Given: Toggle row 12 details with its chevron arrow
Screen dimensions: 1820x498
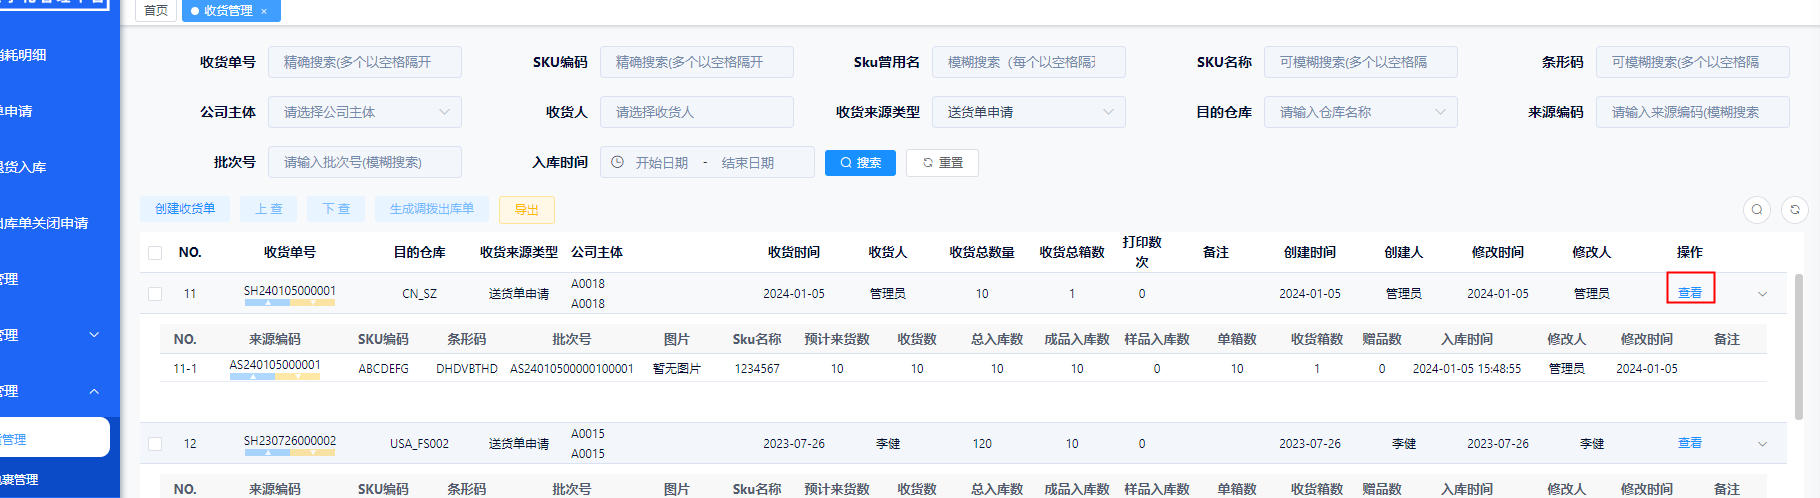Looking at the screenshot, I should point(1762,444).
